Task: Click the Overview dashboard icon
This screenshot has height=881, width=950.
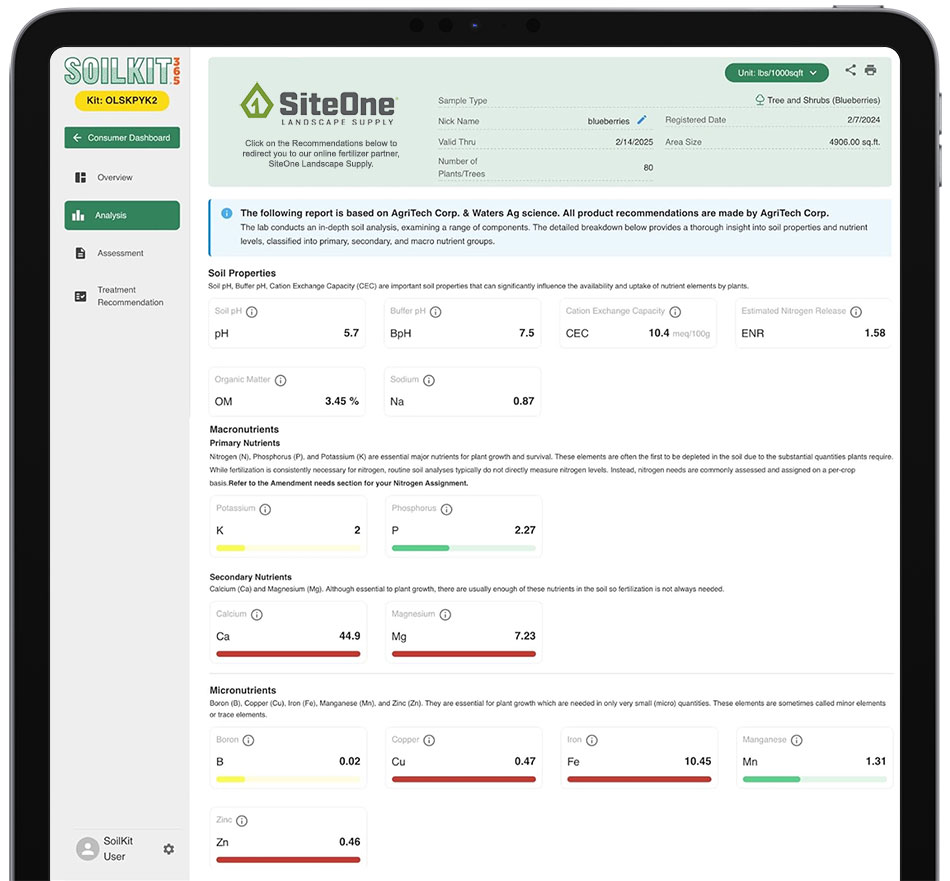Action: (80, 178)
